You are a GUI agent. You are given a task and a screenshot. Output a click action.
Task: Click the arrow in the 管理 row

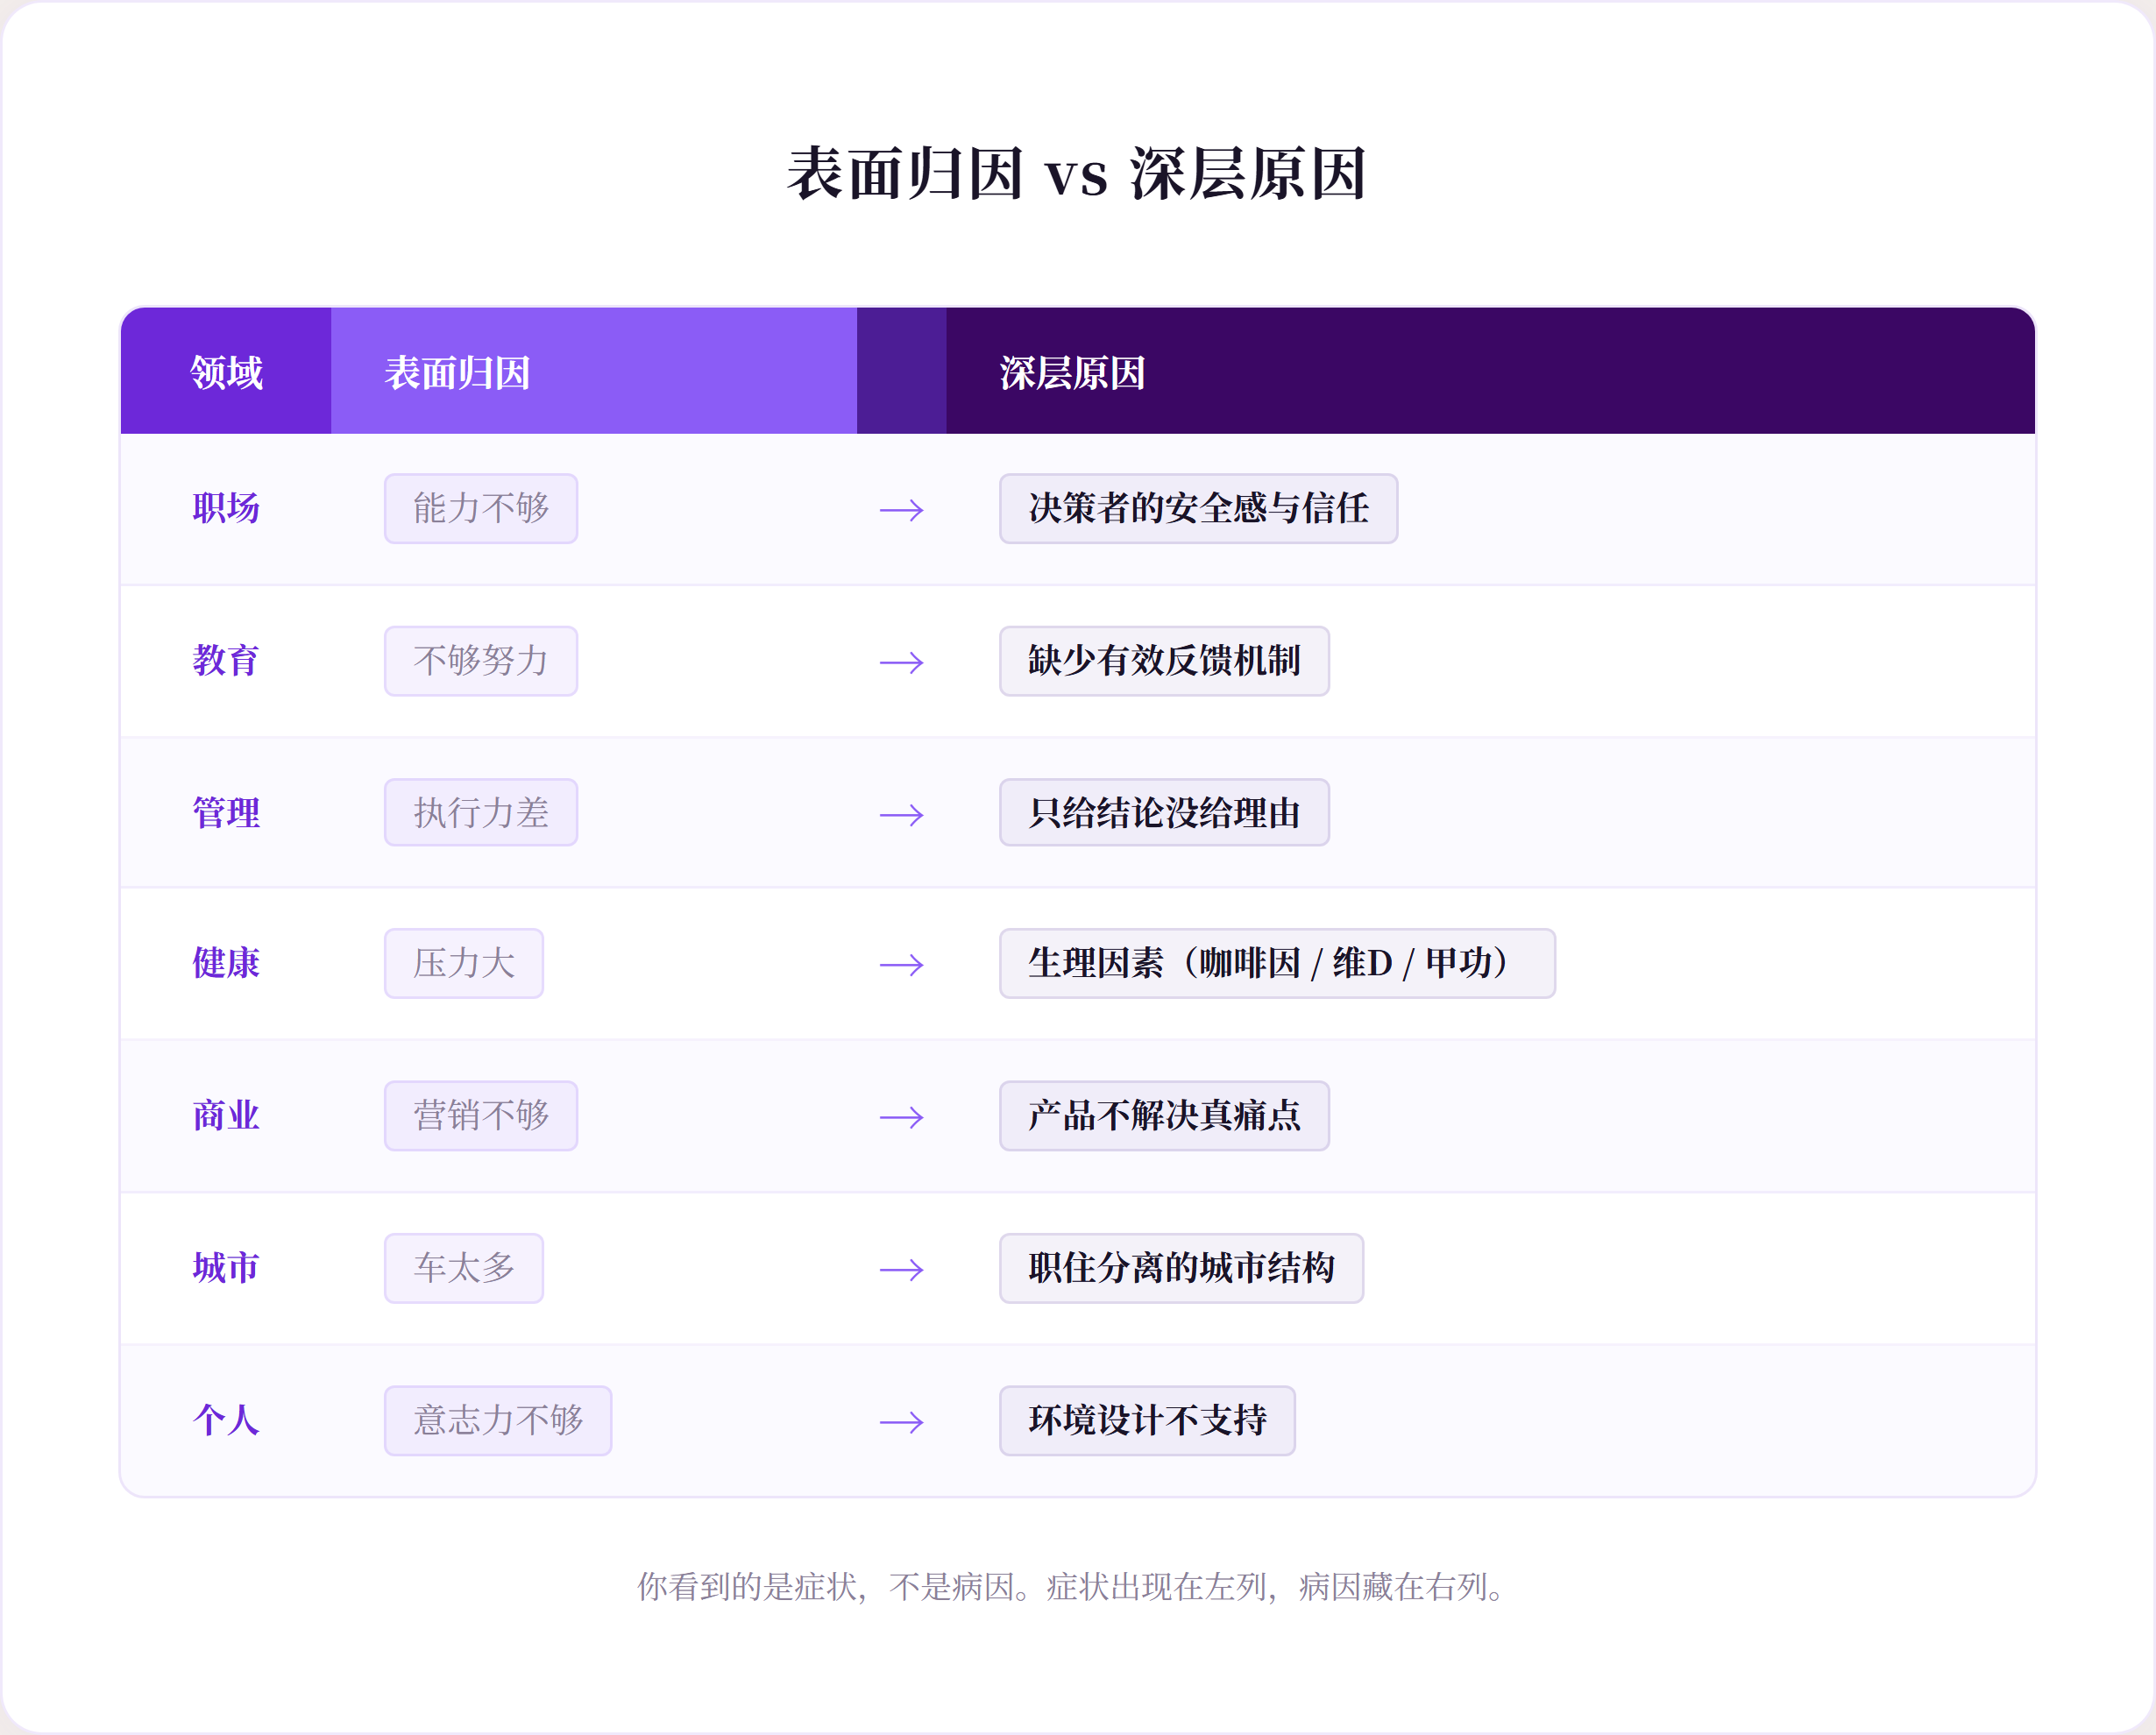coord(901,815)
